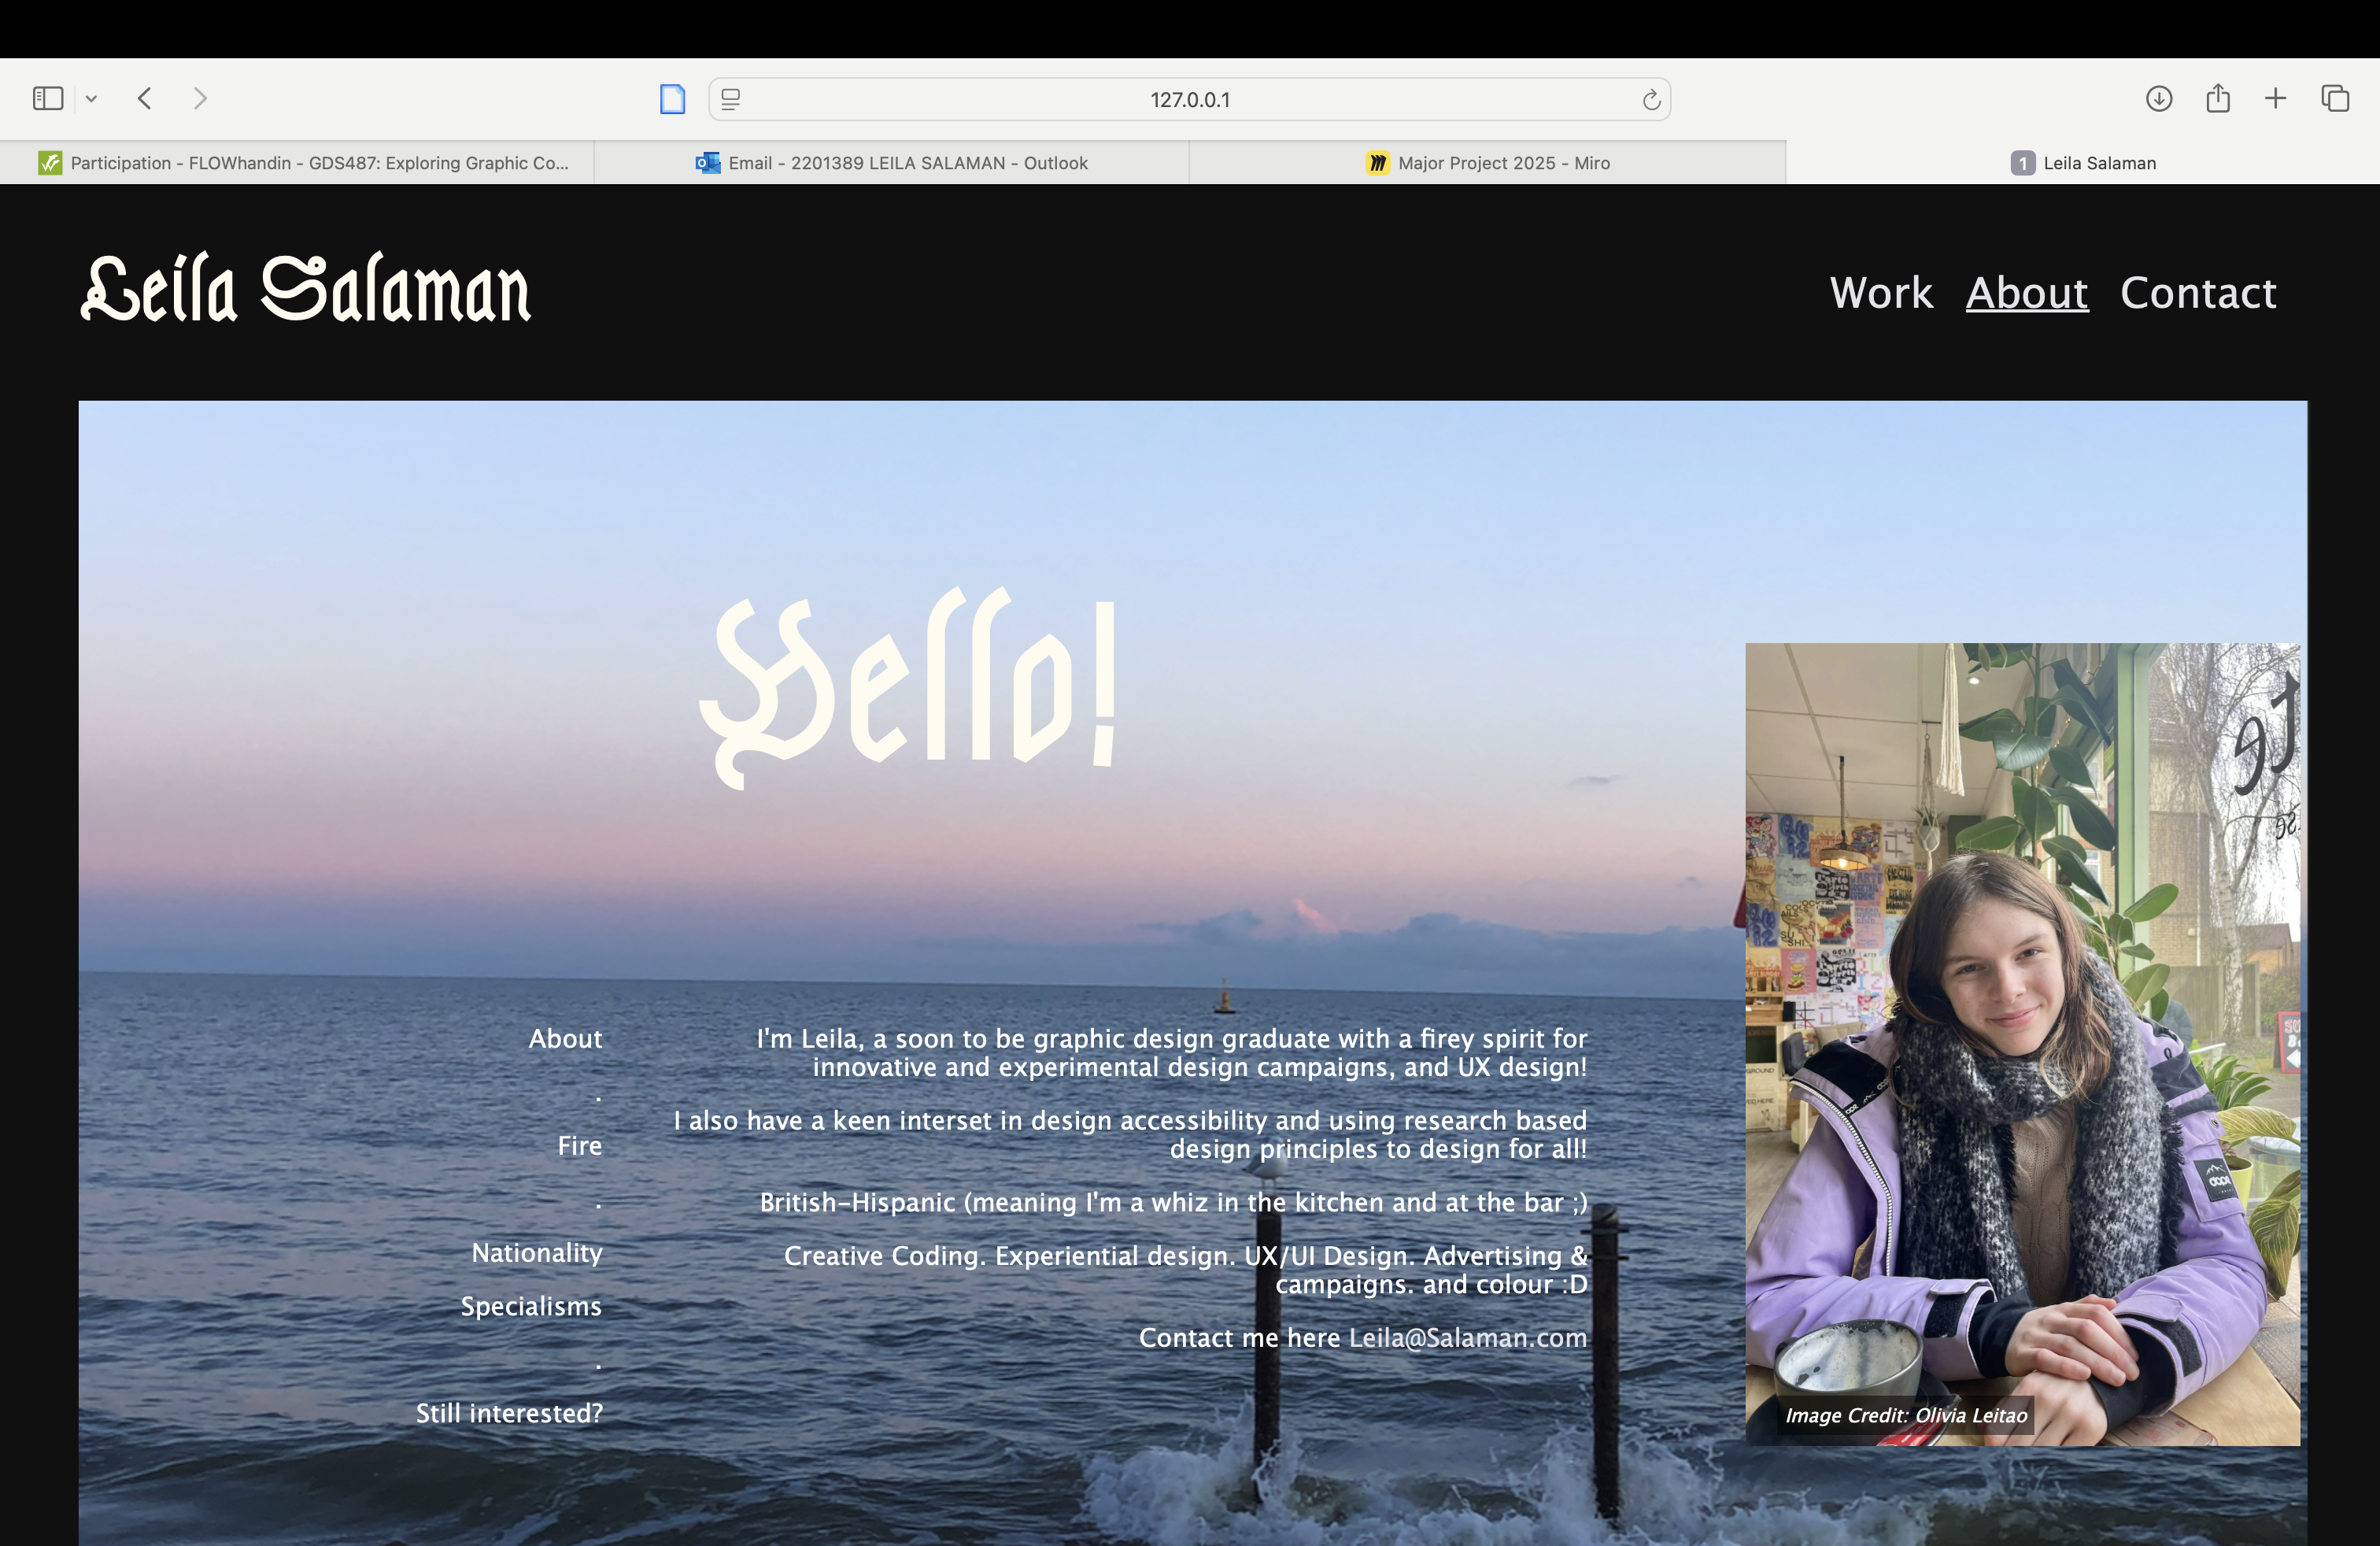Viewport: 2380px width, 1546px height.
Task: Reload the page with the refresh icon
Action: 1651,99
